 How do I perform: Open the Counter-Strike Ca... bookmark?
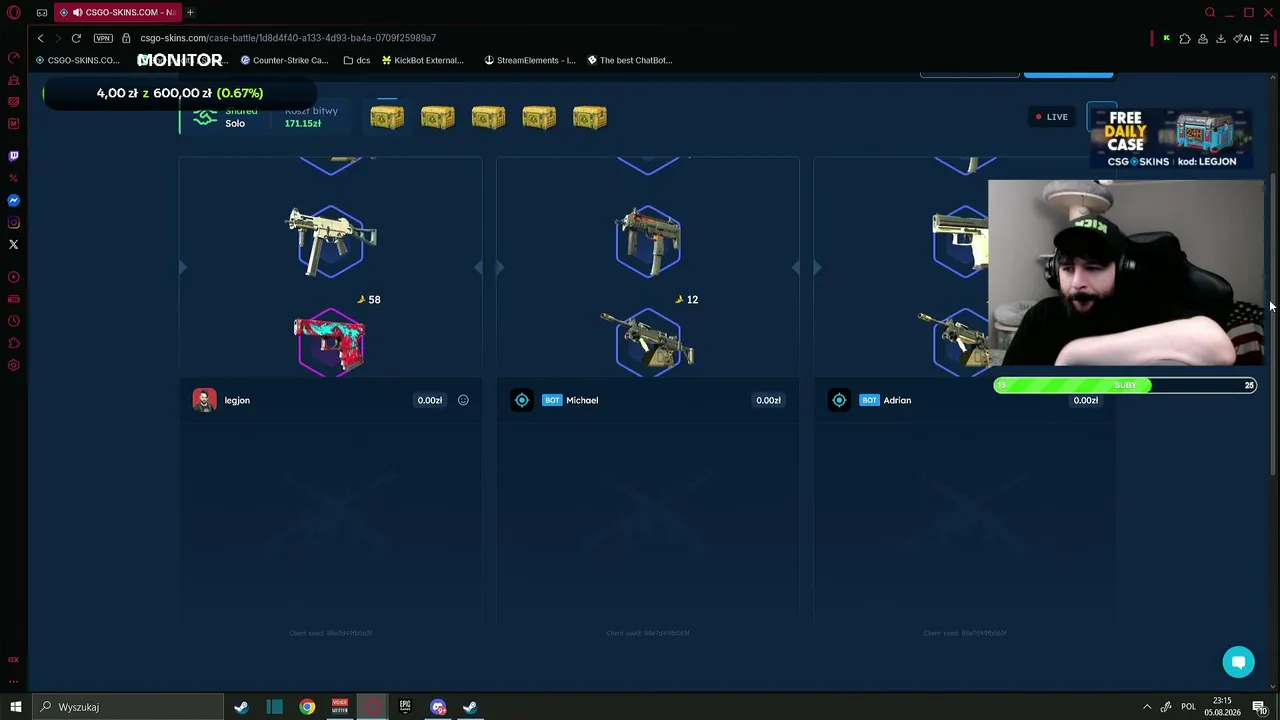284,60
